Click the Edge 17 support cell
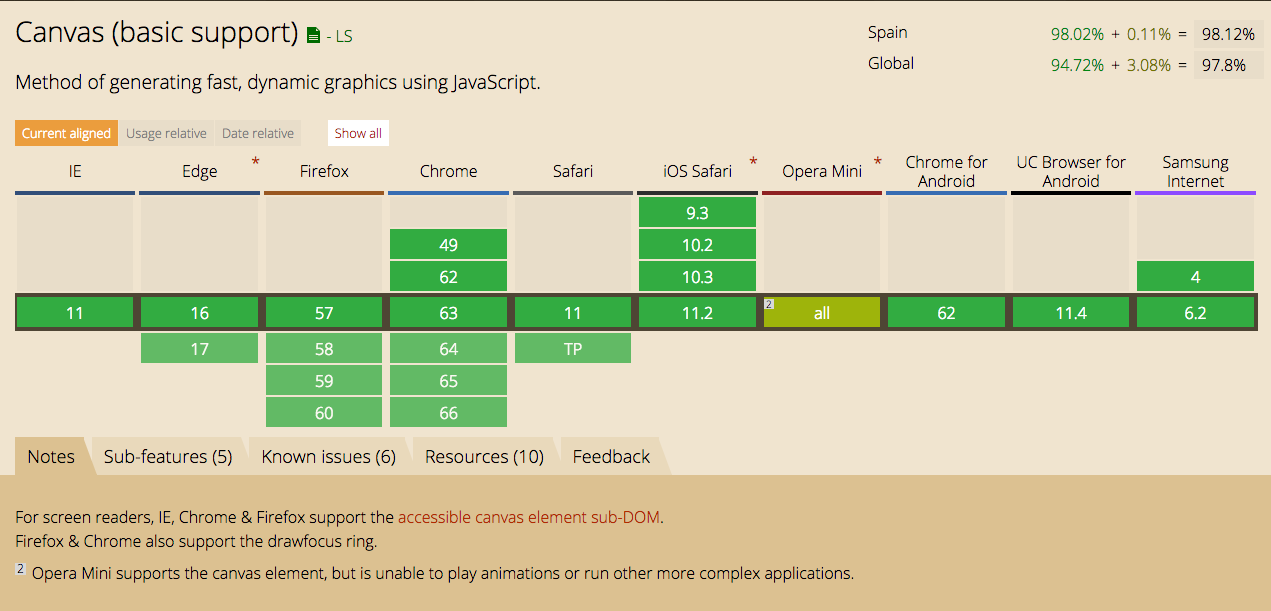 pyautogui.click(x=199, y=349)
